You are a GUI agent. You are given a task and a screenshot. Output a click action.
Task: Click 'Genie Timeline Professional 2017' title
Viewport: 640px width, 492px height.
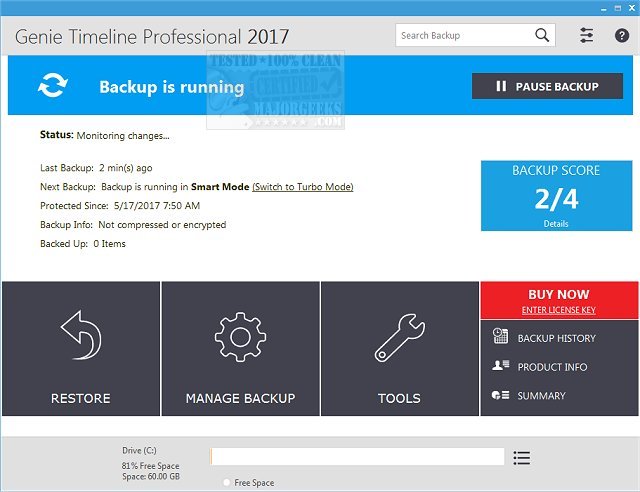152,37
